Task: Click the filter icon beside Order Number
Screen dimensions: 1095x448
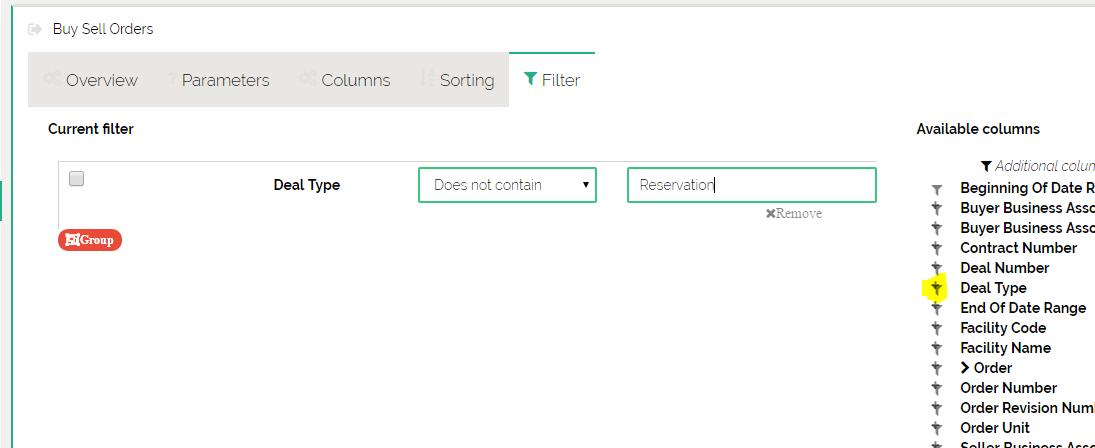Action: click(937, 388)
